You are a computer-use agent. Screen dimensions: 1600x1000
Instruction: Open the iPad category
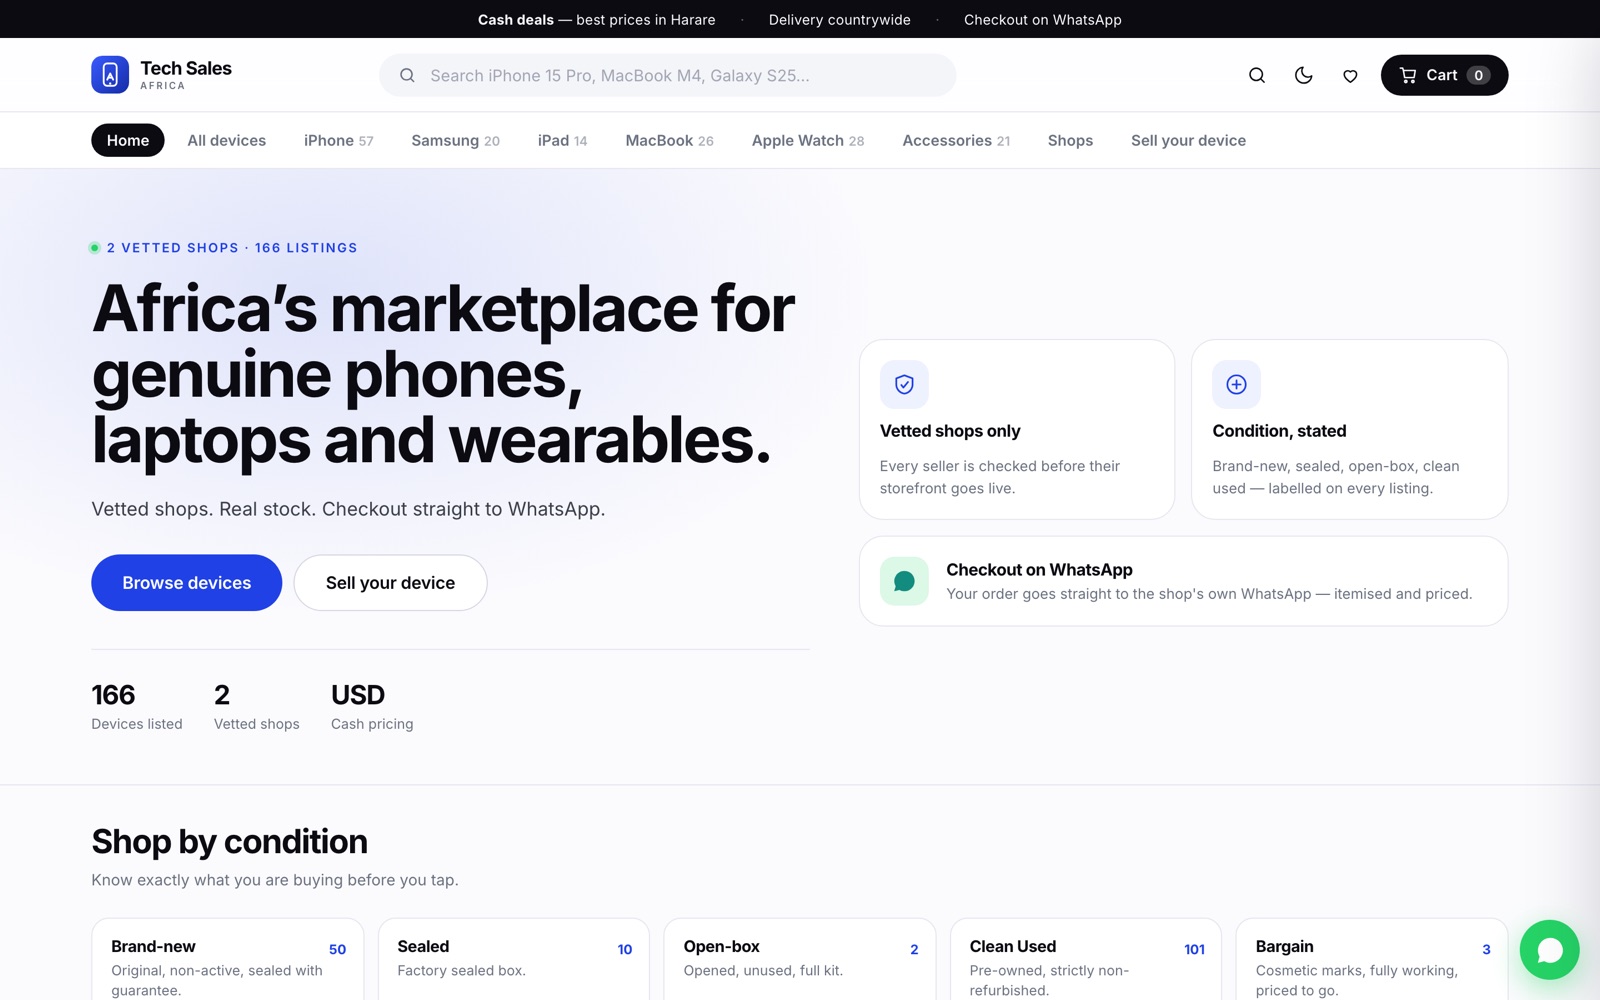[562, 140]
